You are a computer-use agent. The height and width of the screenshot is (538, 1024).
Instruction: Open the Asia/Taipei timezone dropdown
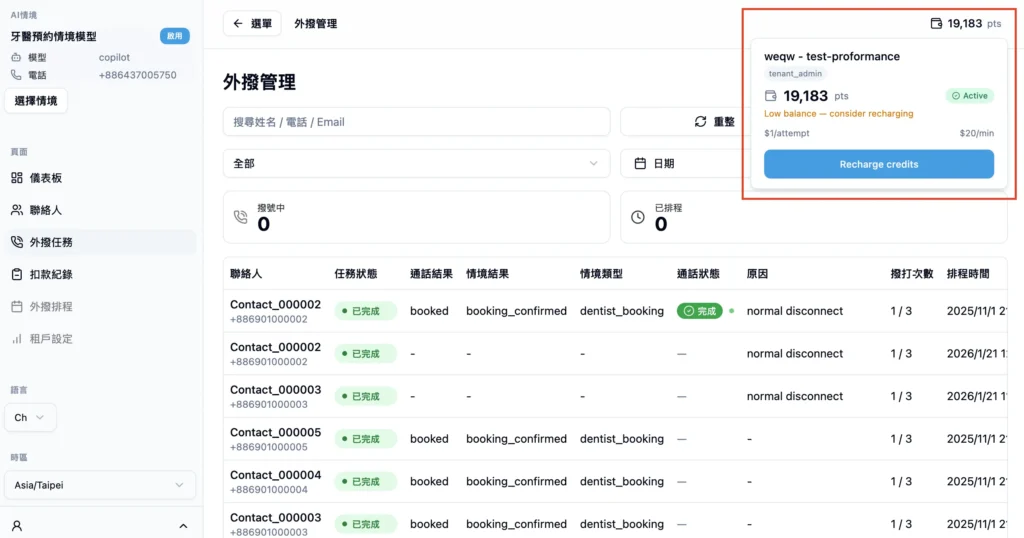pyautogui.click(x=100, y=485)
